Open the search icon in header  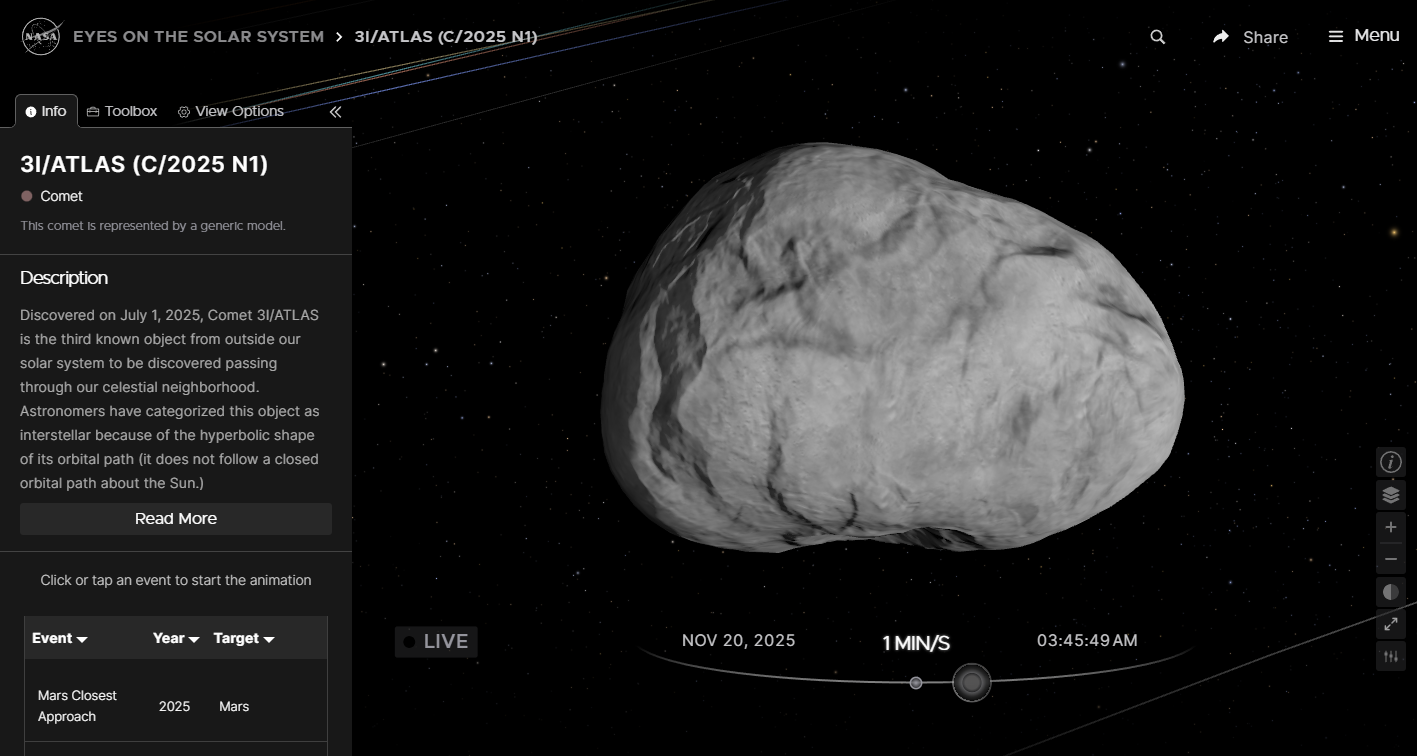[1158, 37]
